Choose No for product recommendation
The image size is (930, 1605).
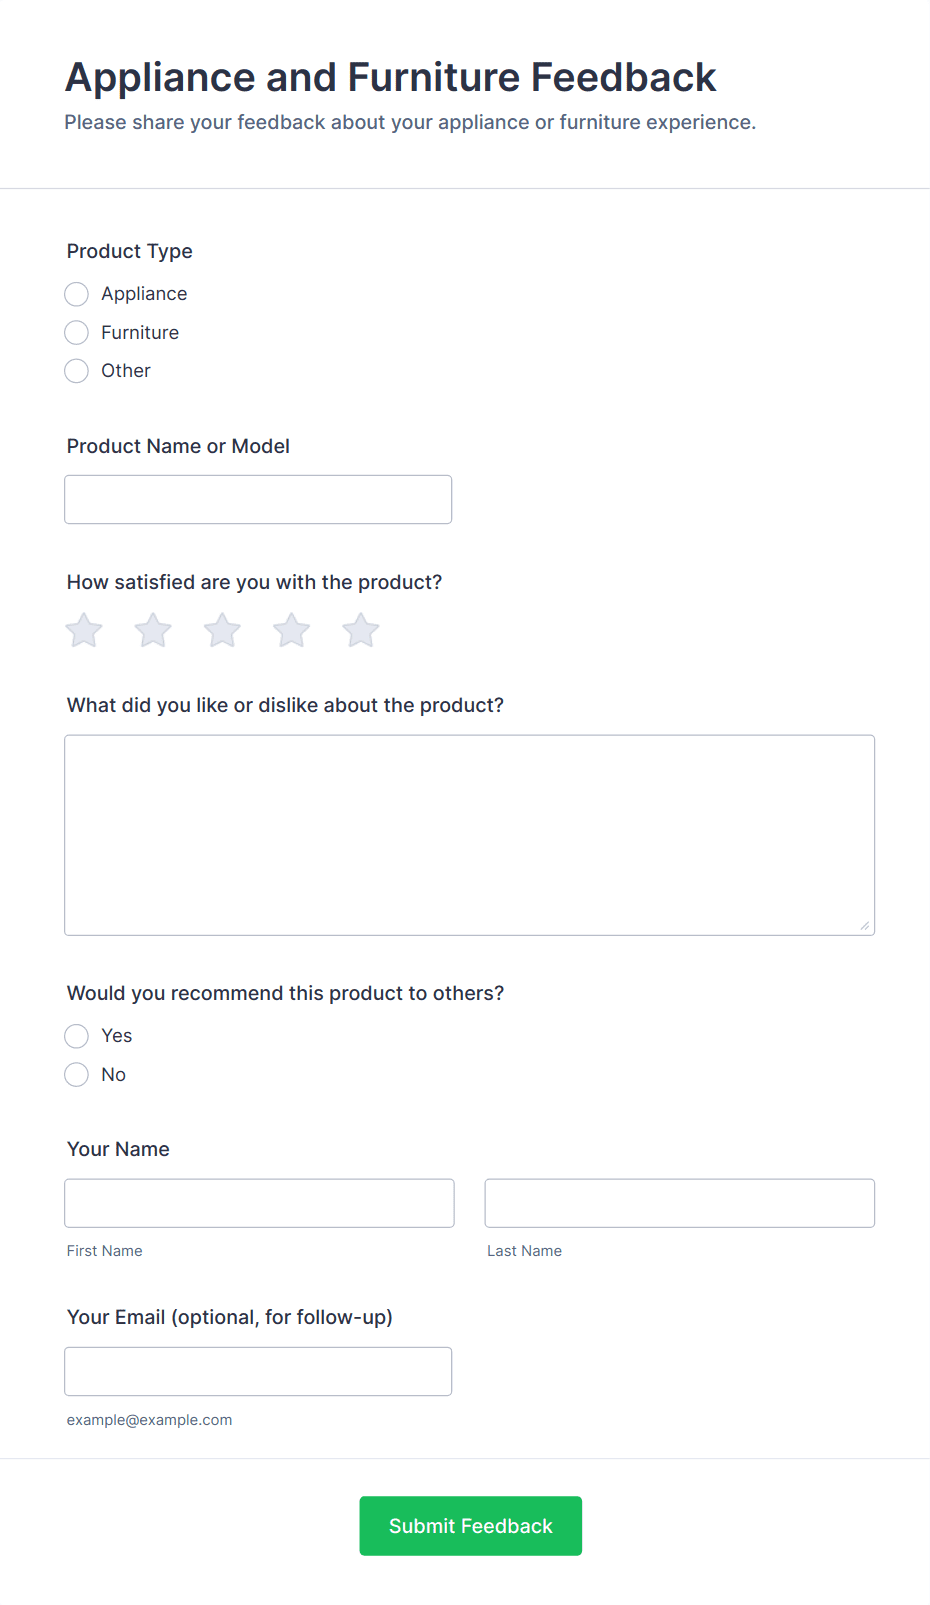click(77, 1075)
